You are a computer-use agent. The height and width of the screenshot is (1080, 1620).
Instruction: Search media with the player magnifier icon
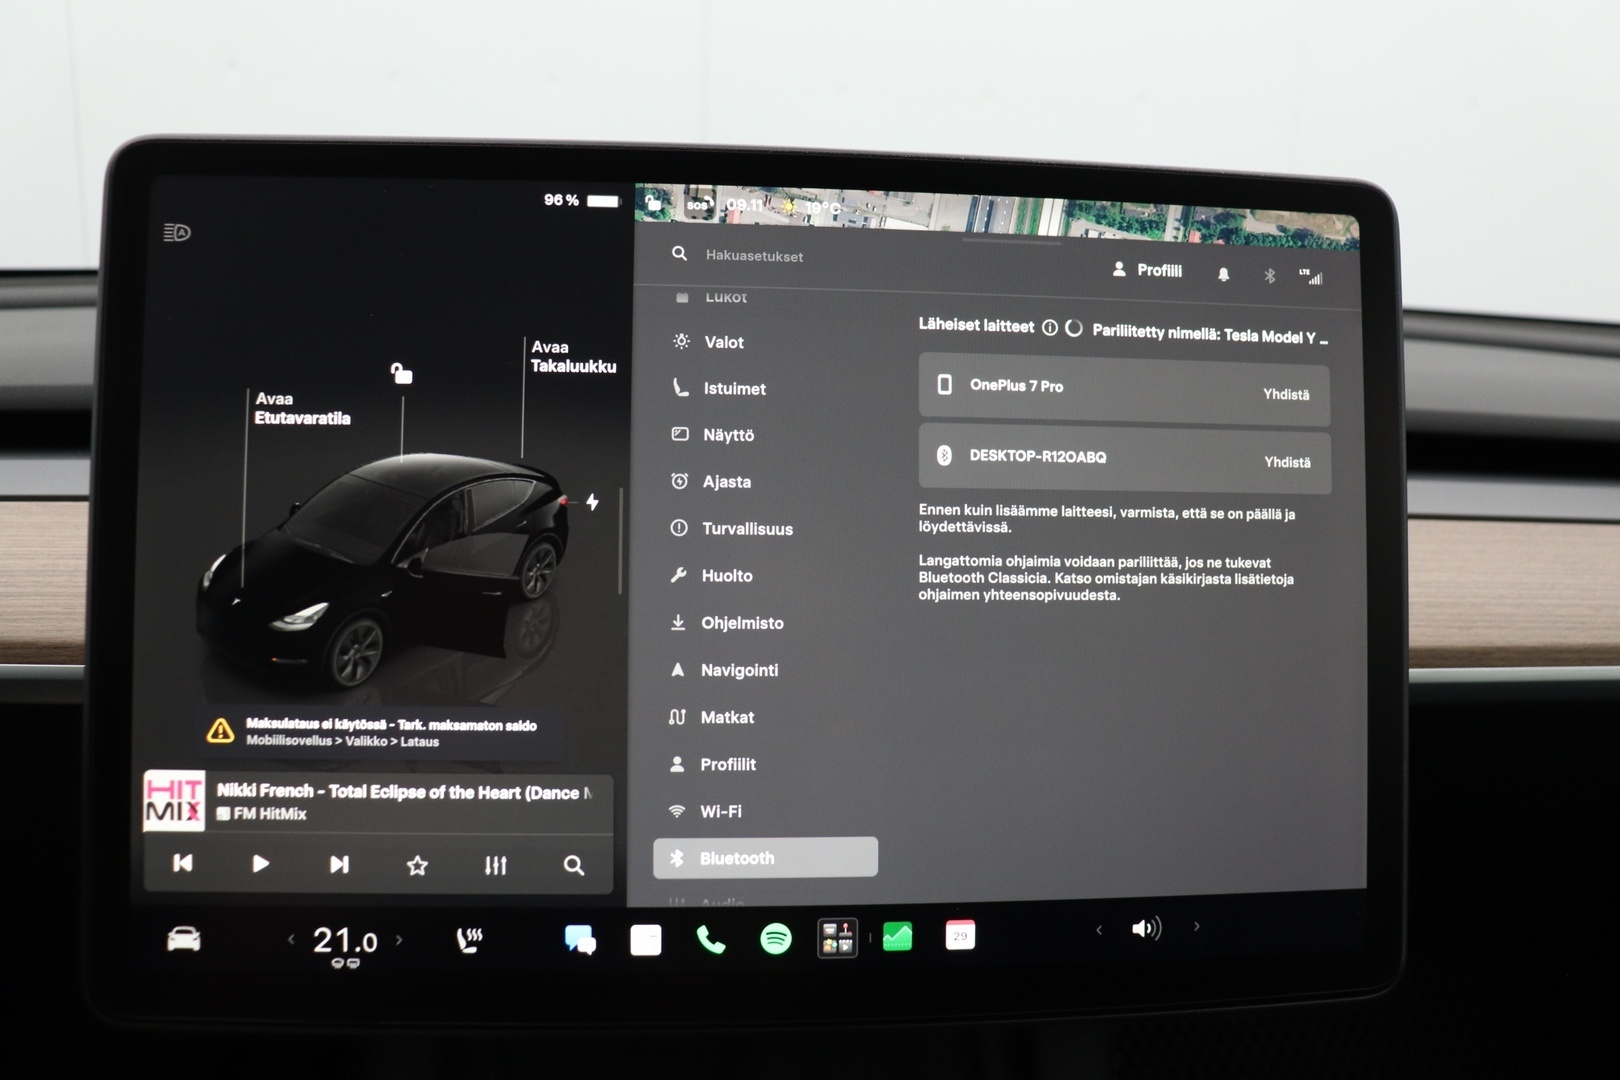[x=573, y=865]
